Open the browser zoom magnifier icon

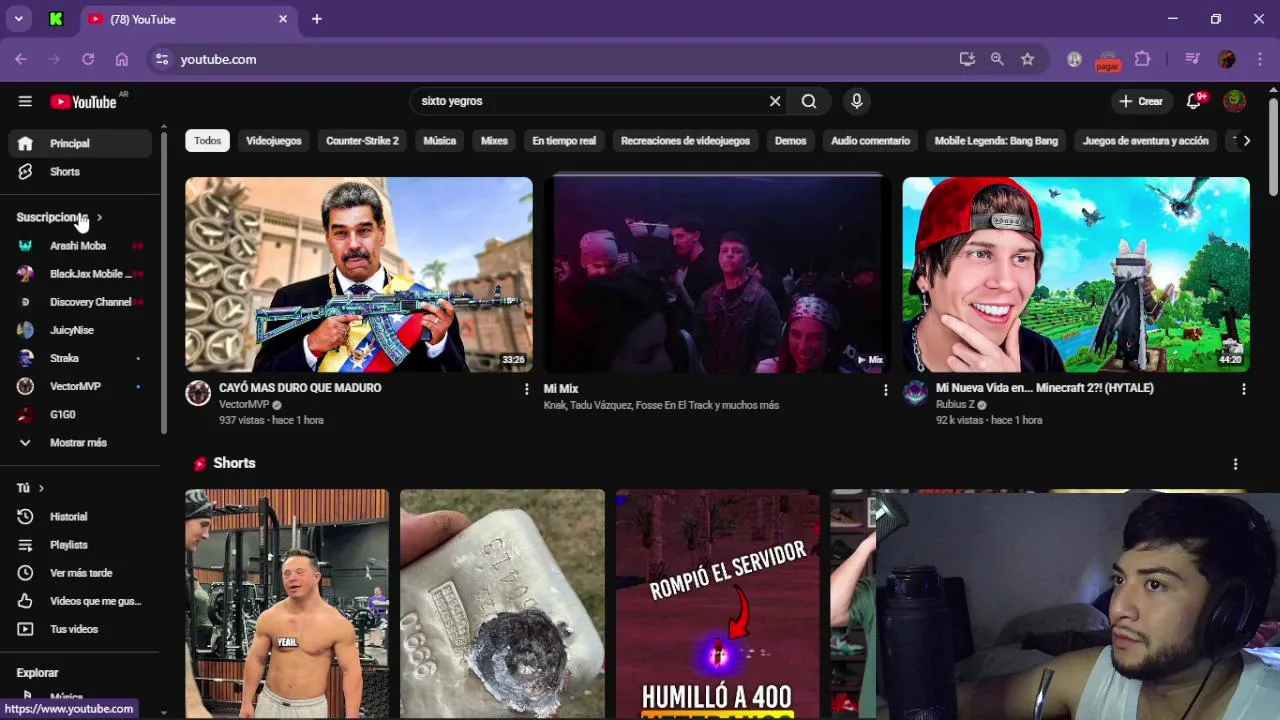997,59
